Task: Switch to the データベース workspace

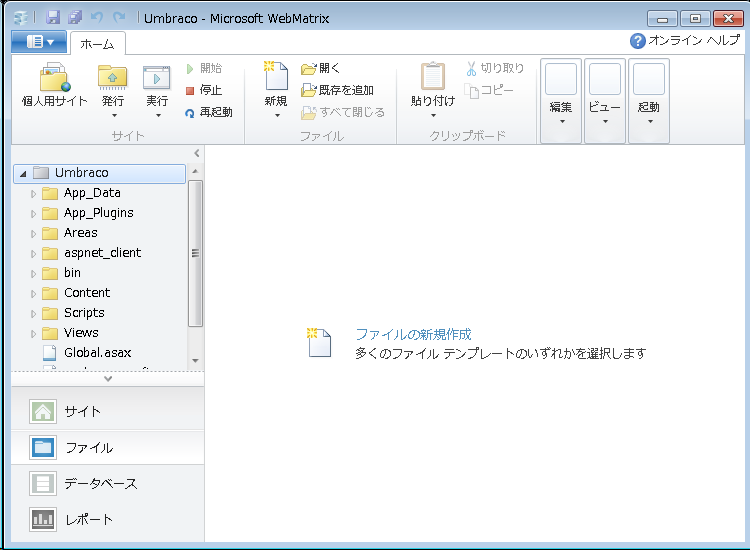Action: point(108,484)
